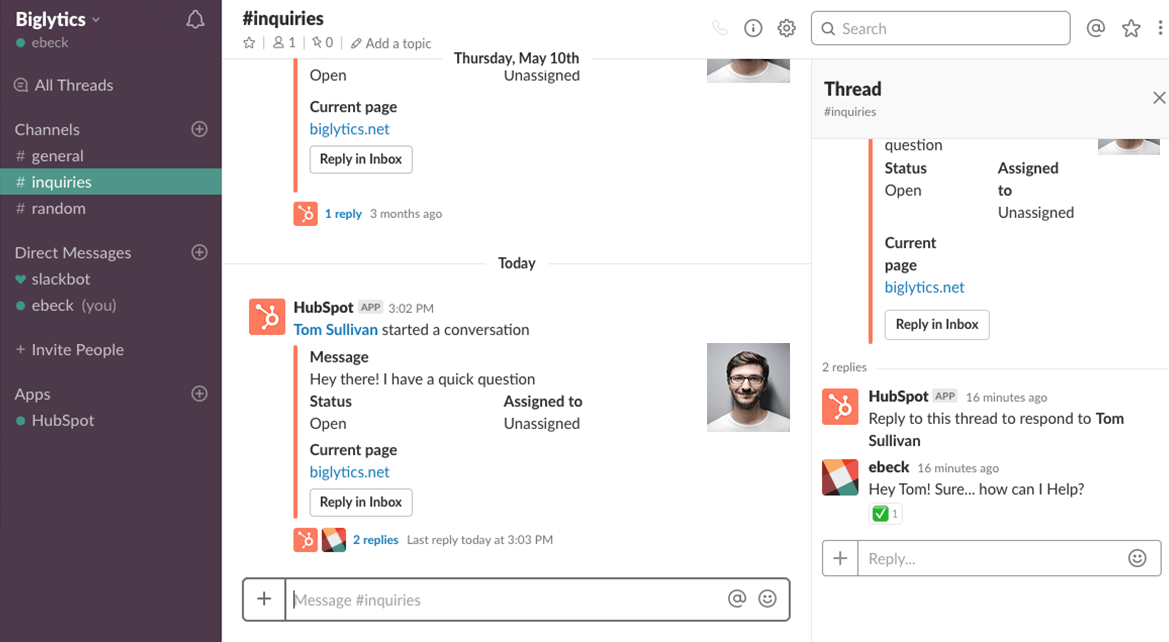The width and height of the screenshot is (1169, 642).
Task: Collapse the Apps section
Action: [32, 394]
